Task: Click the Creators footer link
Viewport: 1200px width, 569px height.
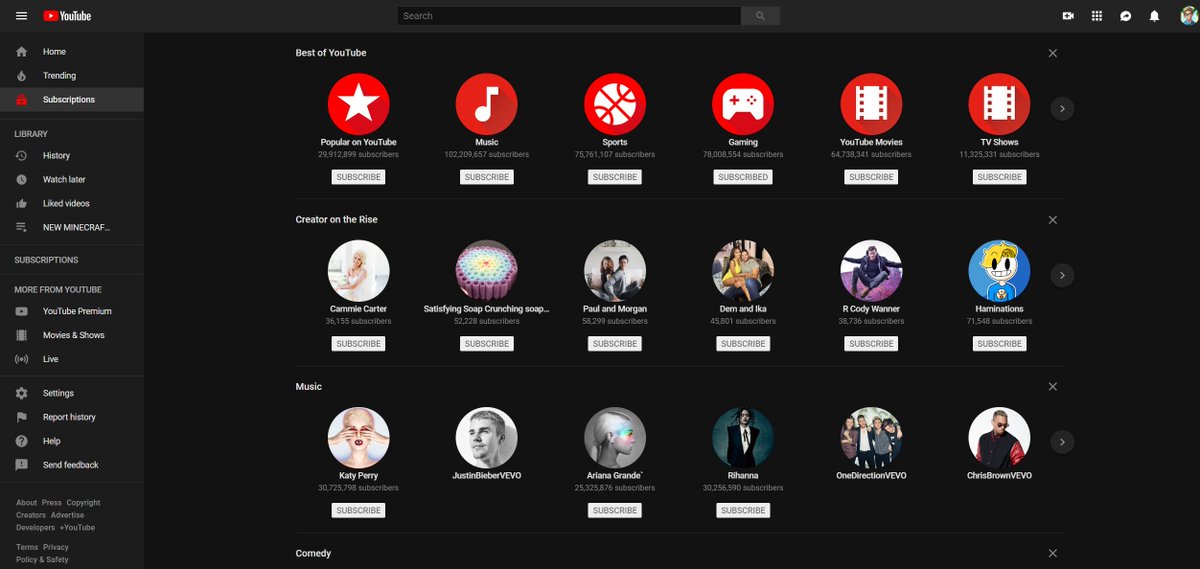Action: pyautogui.click(x=31, y=516)
